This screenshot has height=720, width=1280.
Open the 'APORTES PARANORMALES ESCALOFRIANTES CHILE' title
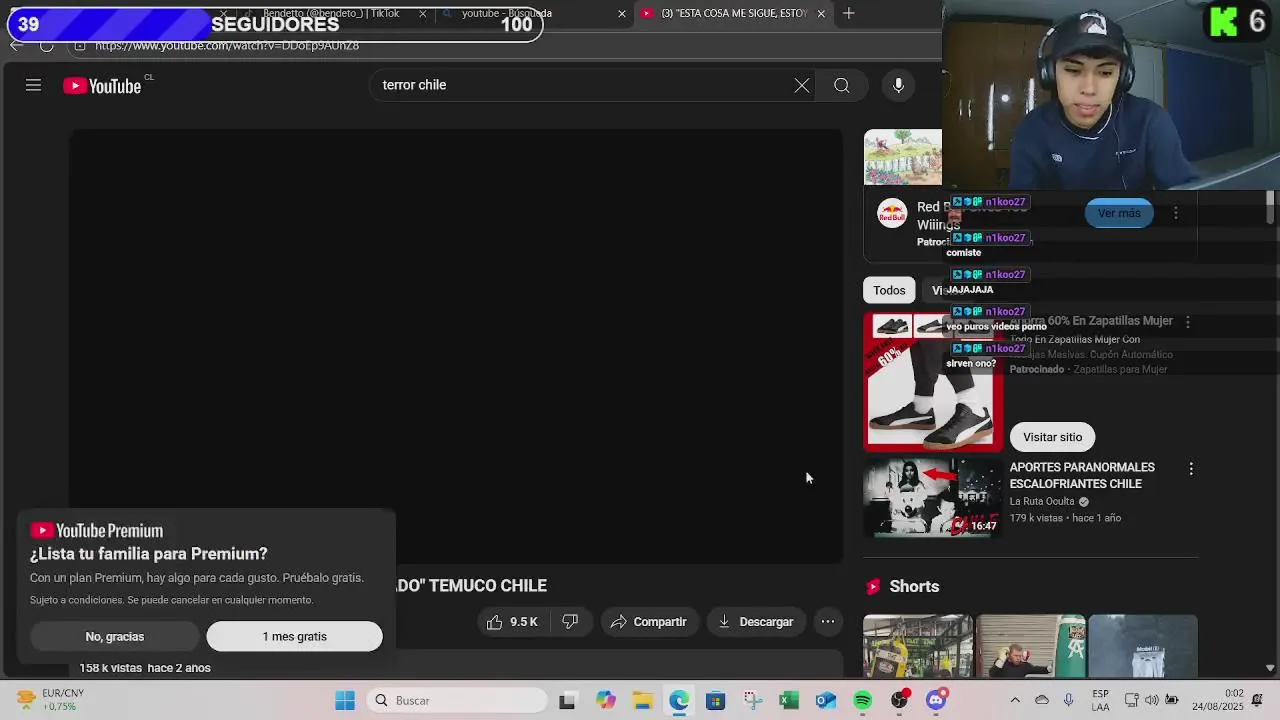(1082, 475)
